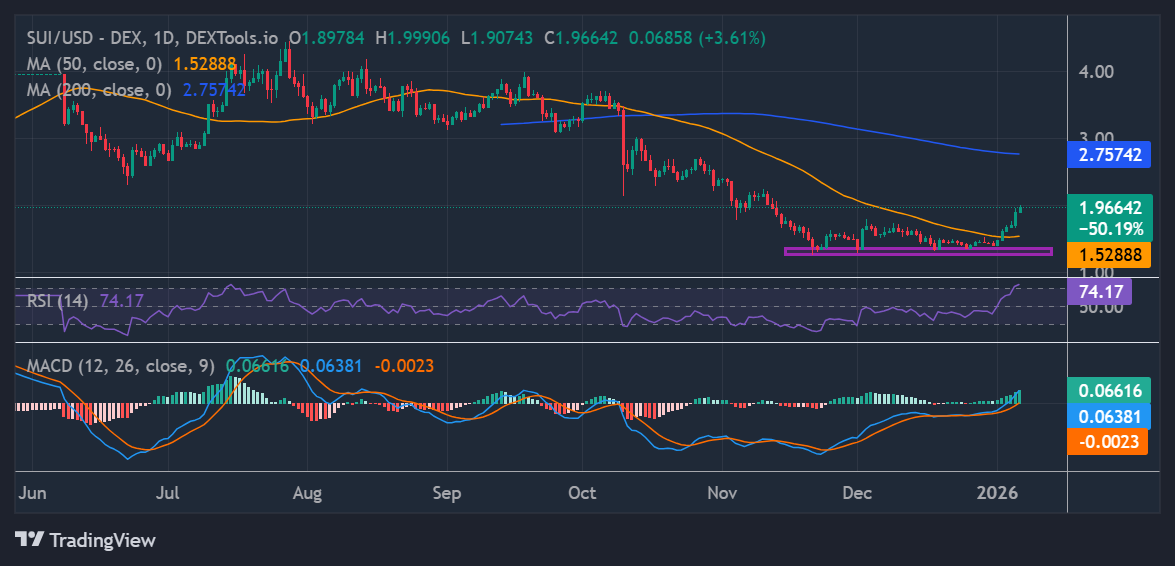Click the blue 2.75742 price label

[1109, 155]
